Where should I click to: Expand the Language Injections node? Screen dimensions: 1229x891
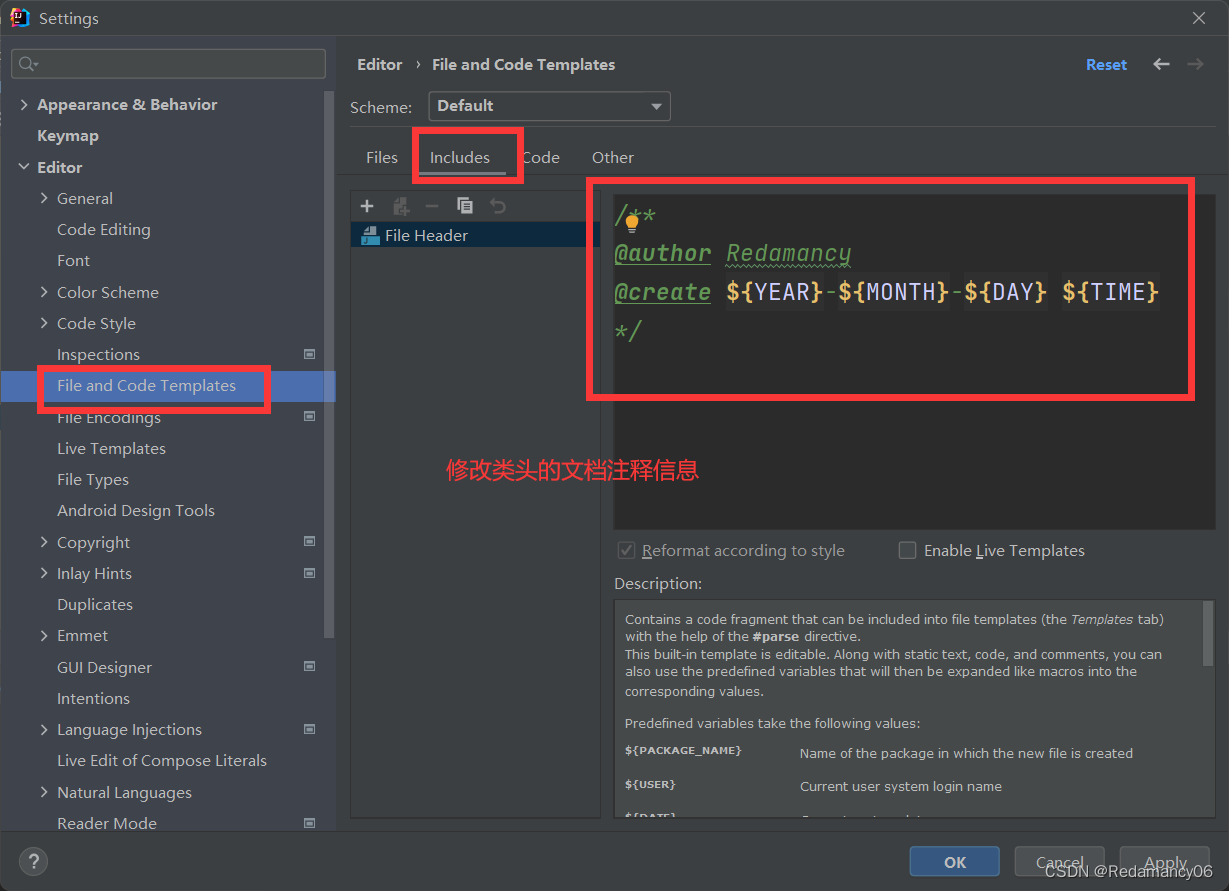[x=44, y=729]
